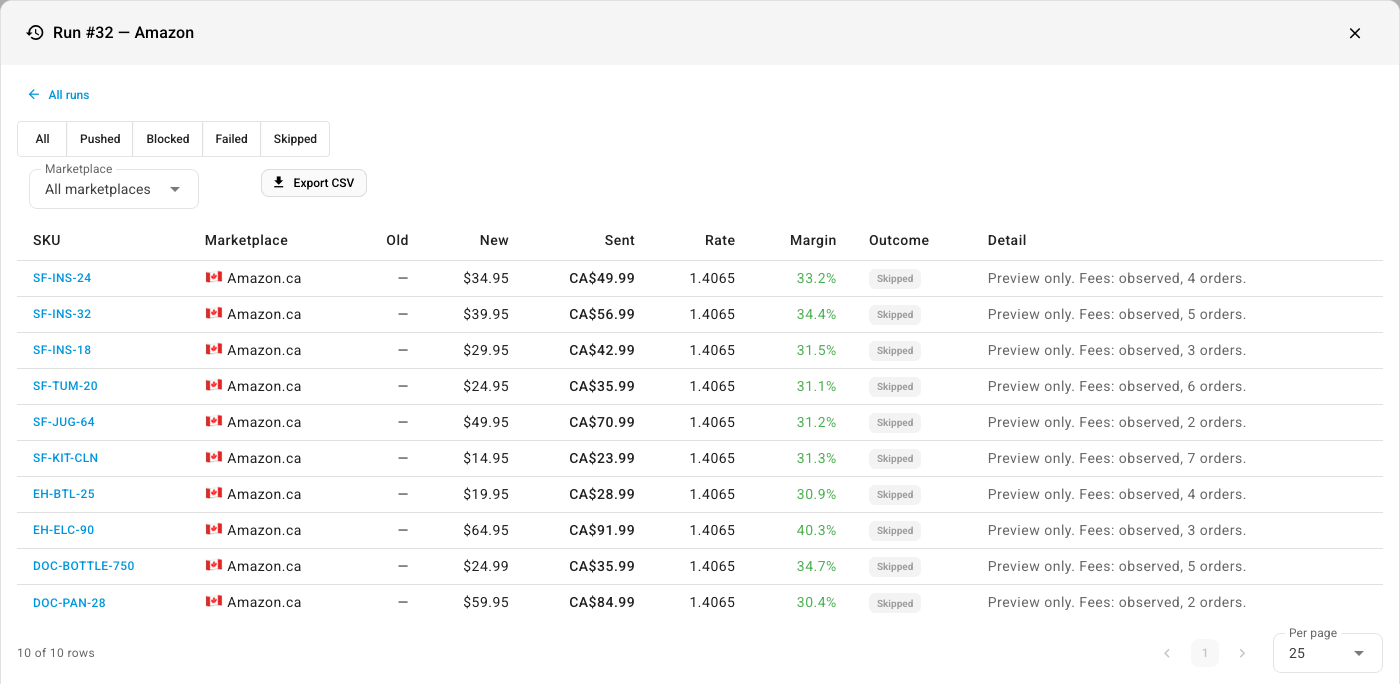The image size is (1400, 684).
Task: Click the Marketplace column header
Action: click(x=246, y=240)
